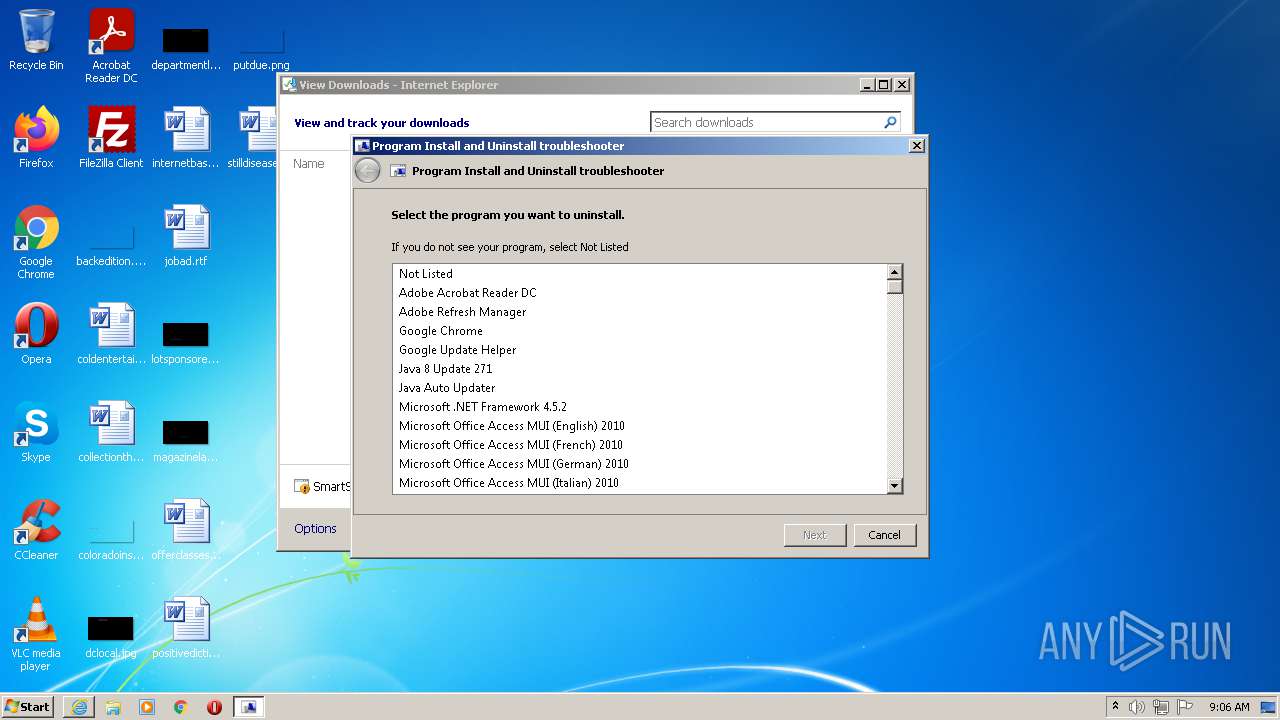1280x720 pixels.
Task: Click the Next button in troubleshooter
Action: point(815,535)
